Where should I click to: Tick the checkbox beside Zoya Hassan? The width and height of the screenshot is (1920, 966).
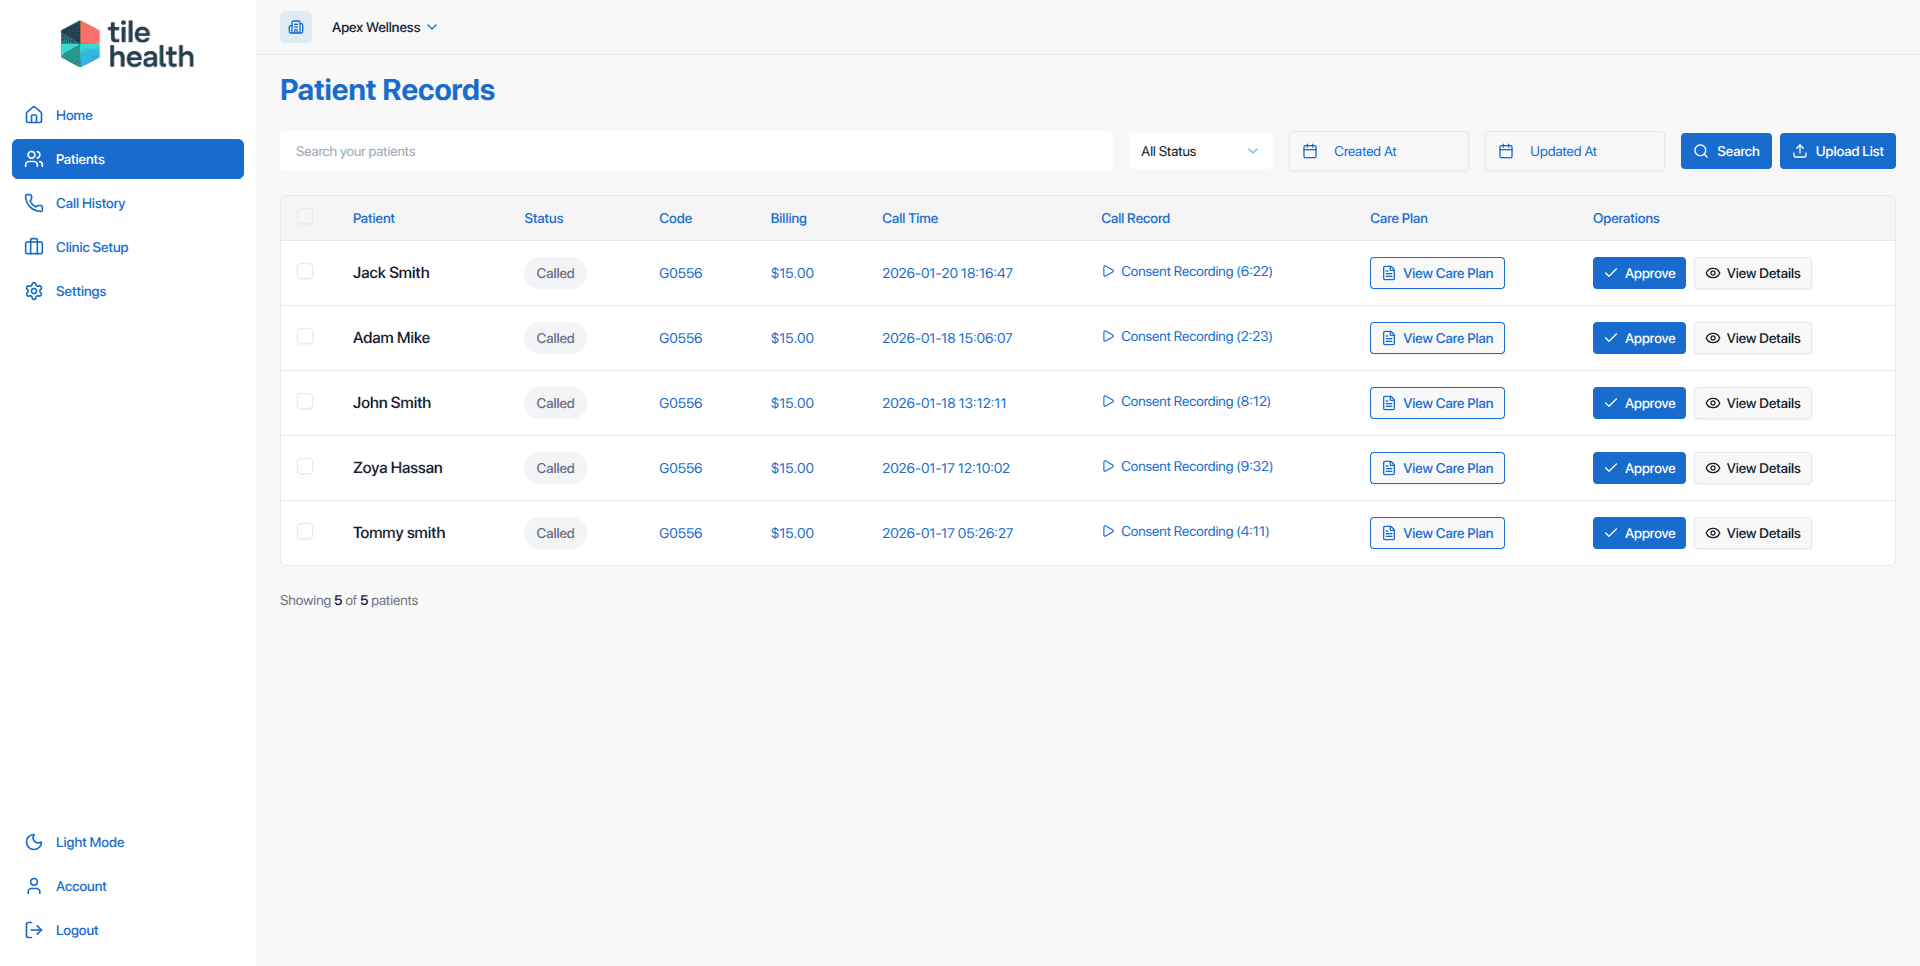305,467
